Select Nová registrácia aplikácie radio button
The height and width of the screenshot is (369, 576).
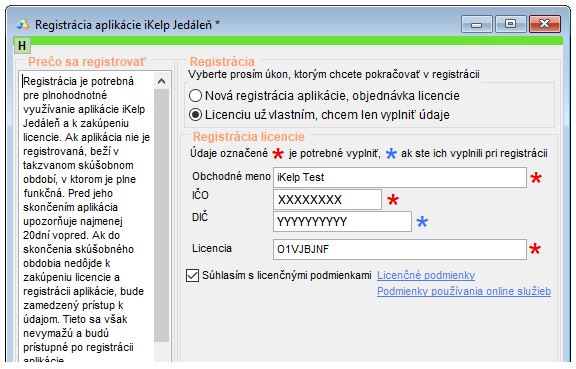195,96
